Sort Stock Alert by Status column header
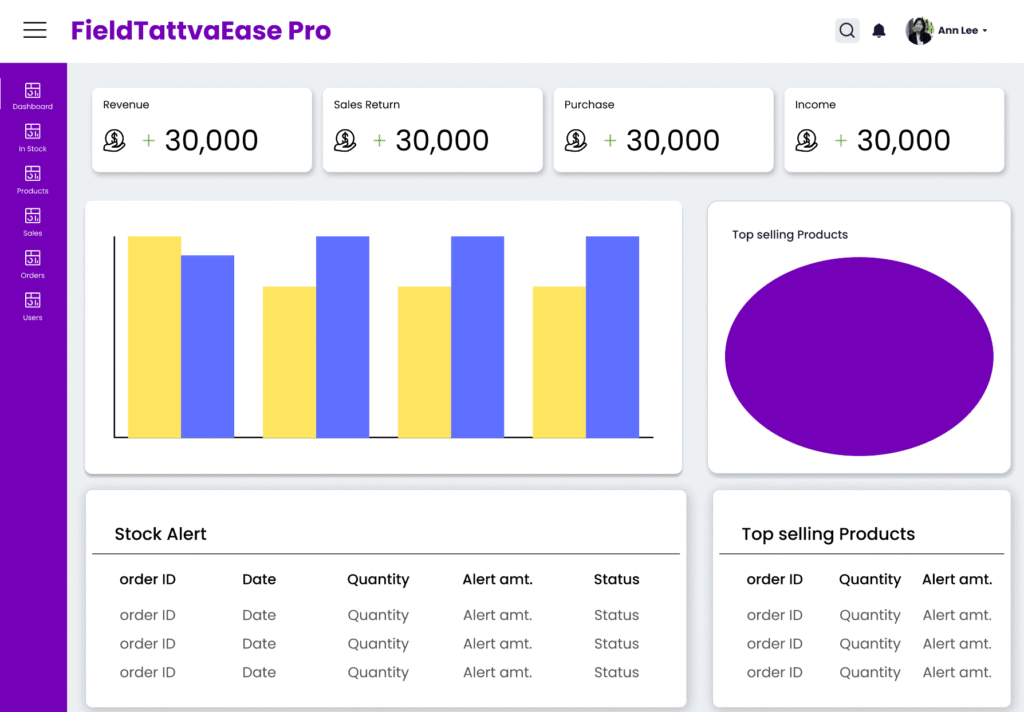This screenshot has height=712, width=1024. click(x=616, y=579)
